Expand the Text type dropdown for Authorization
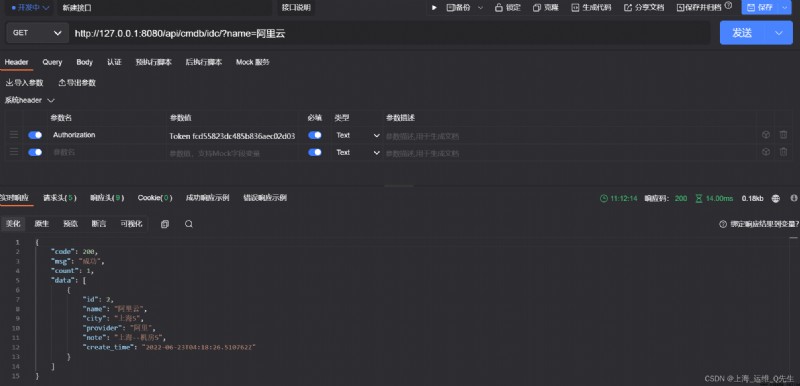 pyautogui.click(x=357, y=135)
